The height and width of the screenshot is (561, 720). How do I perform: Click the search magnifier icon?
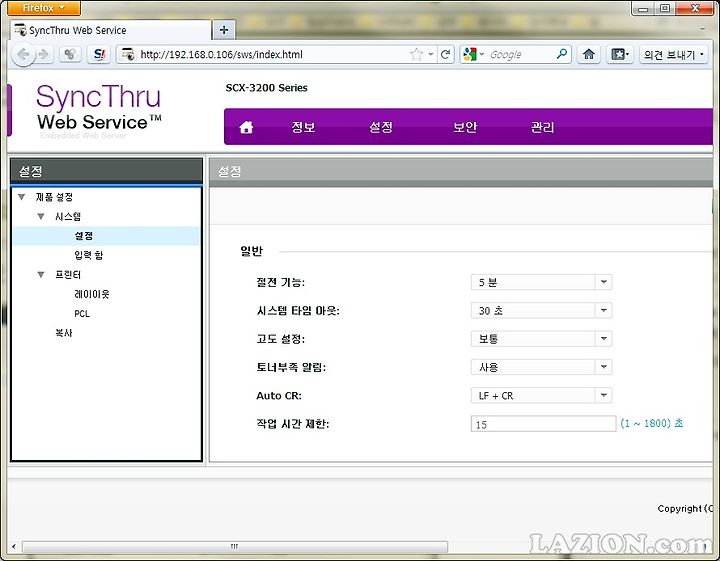562,54
